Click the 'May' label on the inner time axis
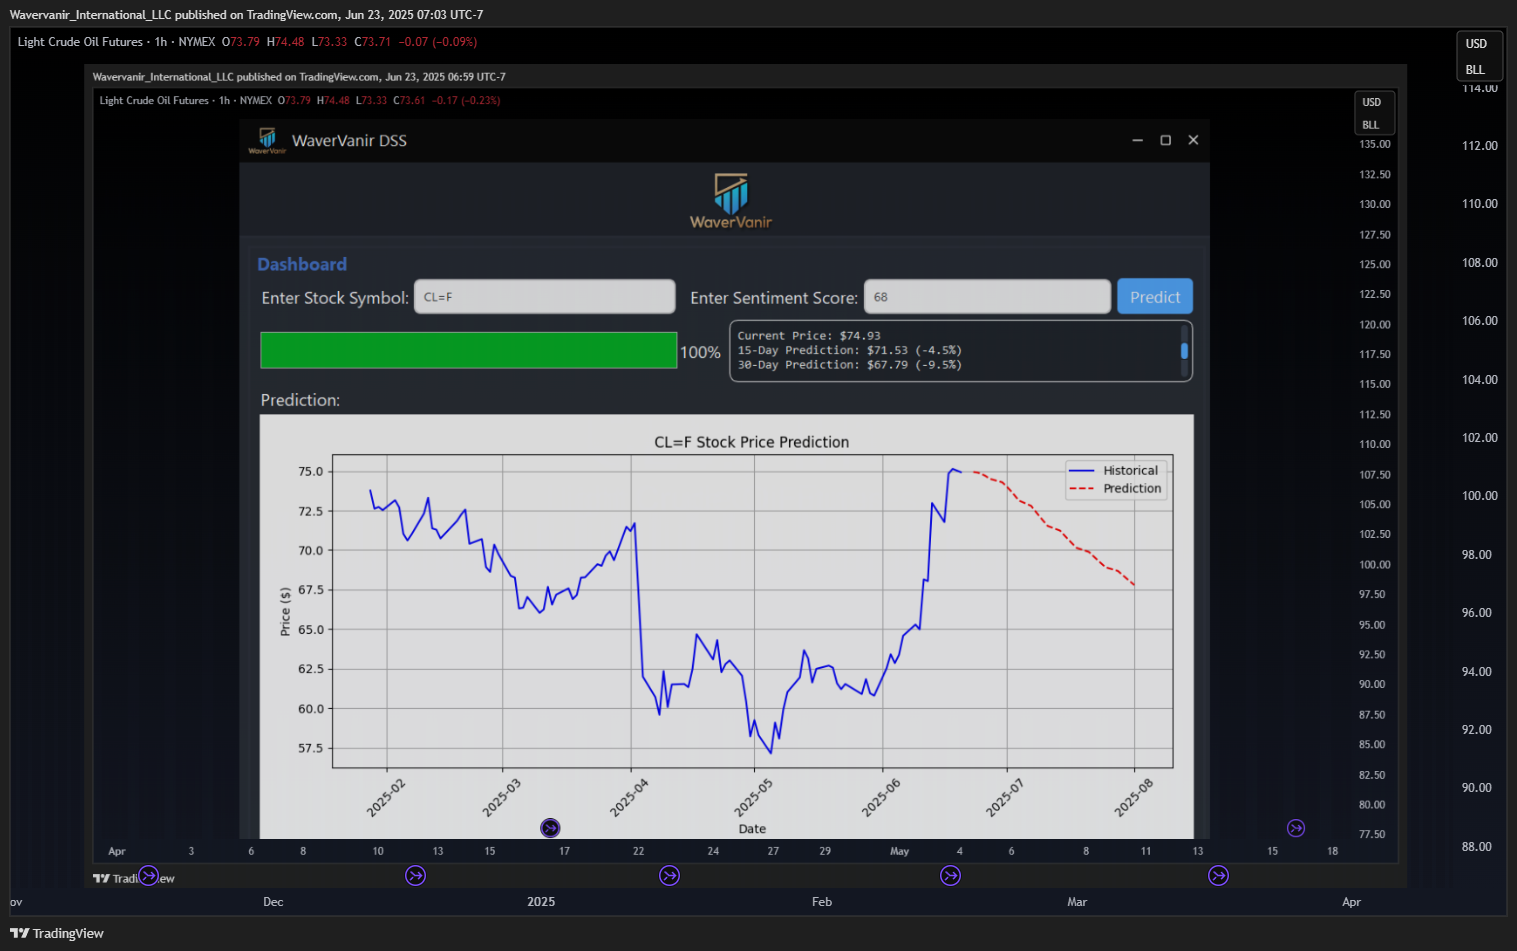Image resolution: width=1517 pixels, height=951 pixels. tap(900, 851)
